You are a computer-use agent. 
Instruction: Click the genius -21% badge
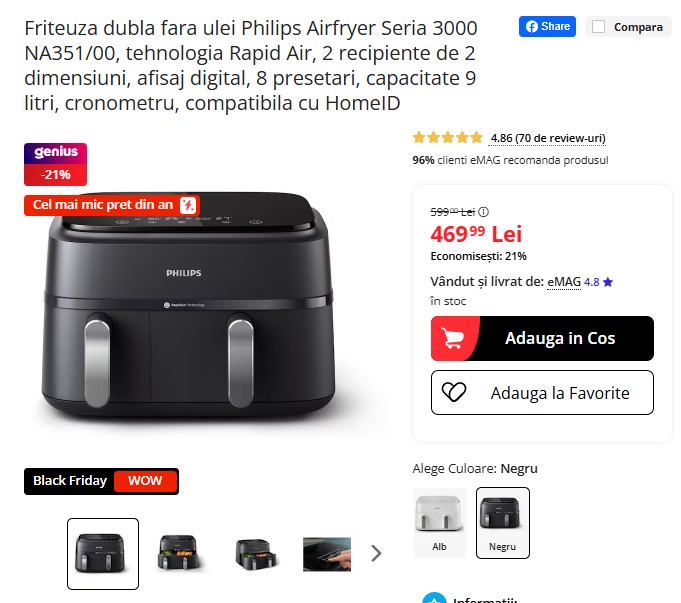(56, 164)
